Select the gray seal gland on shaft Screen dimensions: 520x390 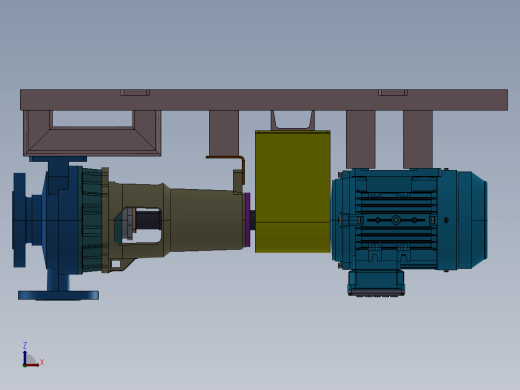click(128, 223)
